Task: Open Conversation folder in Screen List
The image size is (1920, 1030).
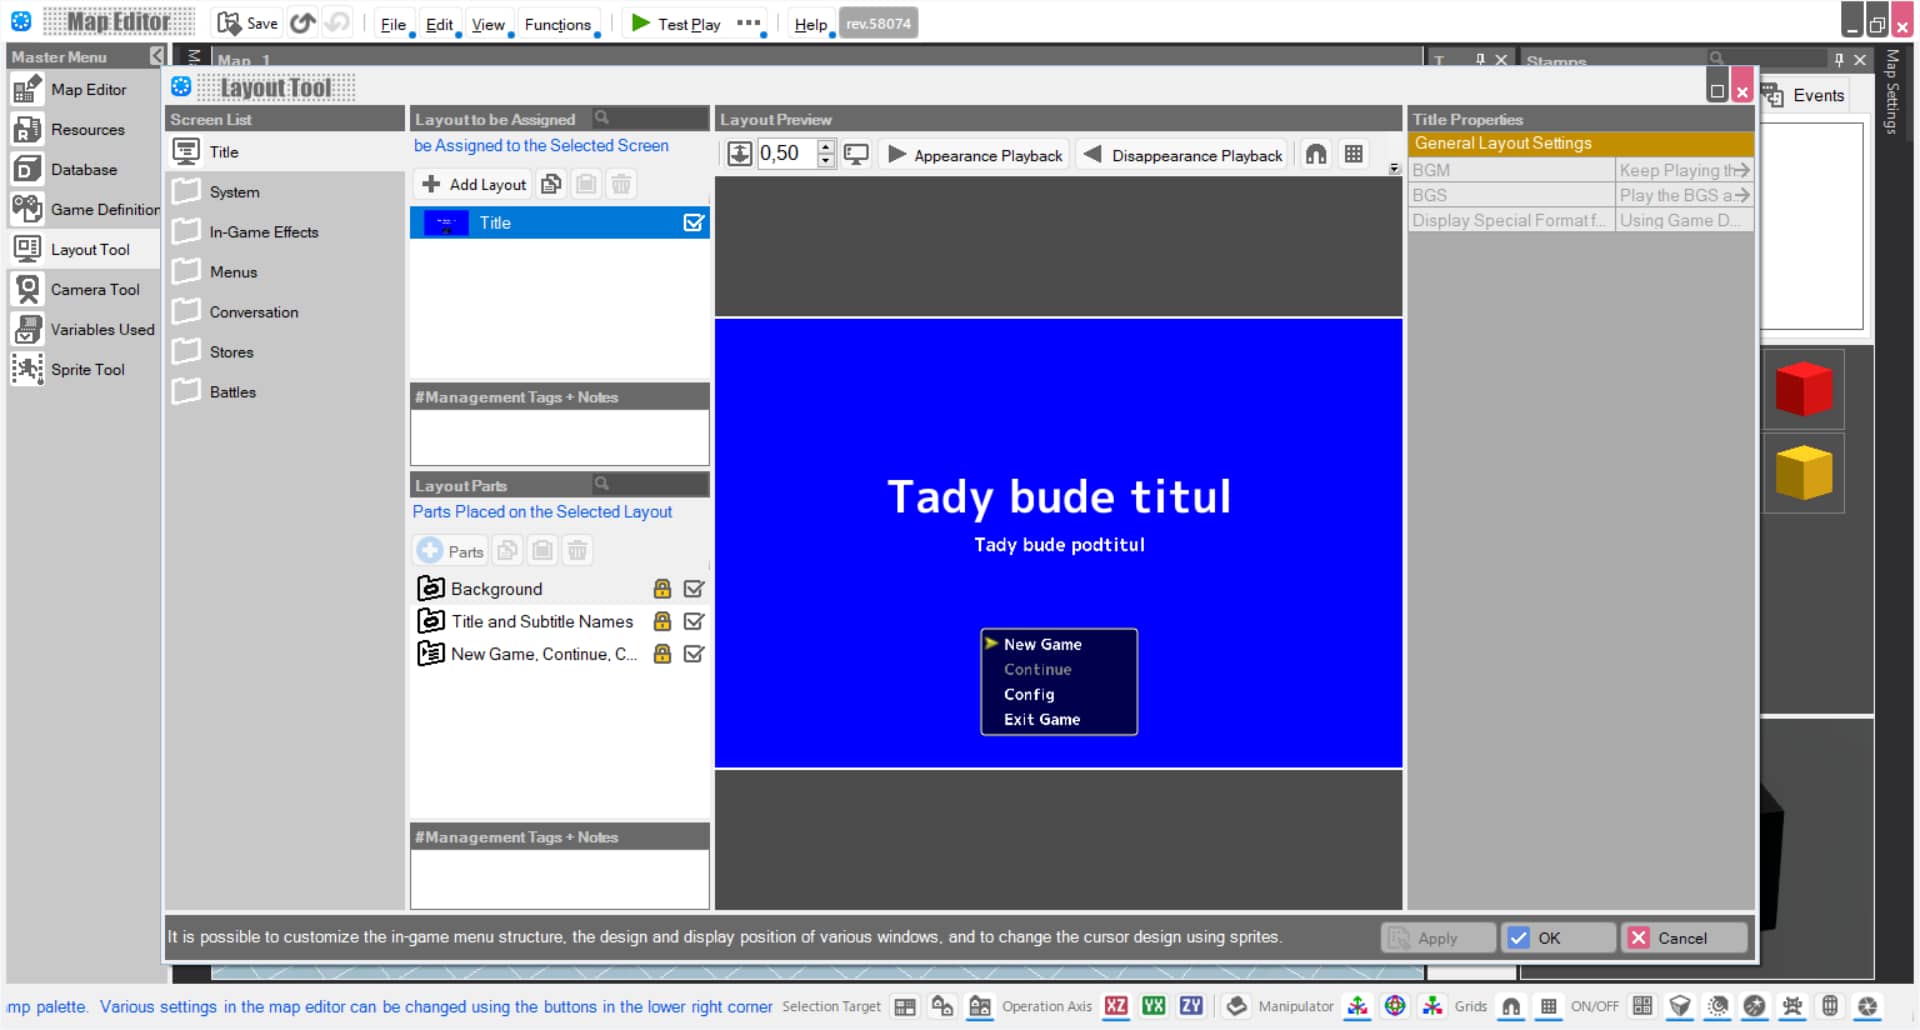Action: [x=285, y=312]
